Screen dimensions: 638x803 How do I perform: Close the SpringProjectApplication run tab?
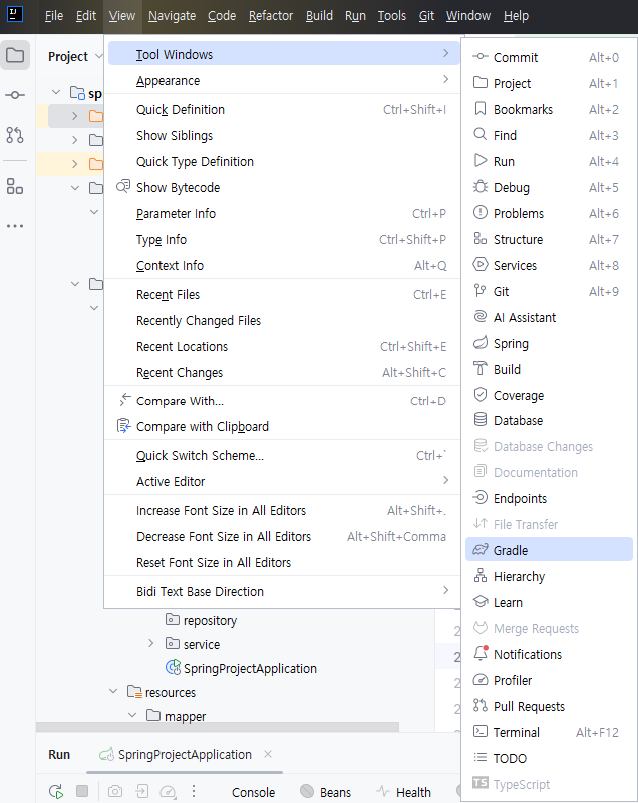tap(268, 754)
